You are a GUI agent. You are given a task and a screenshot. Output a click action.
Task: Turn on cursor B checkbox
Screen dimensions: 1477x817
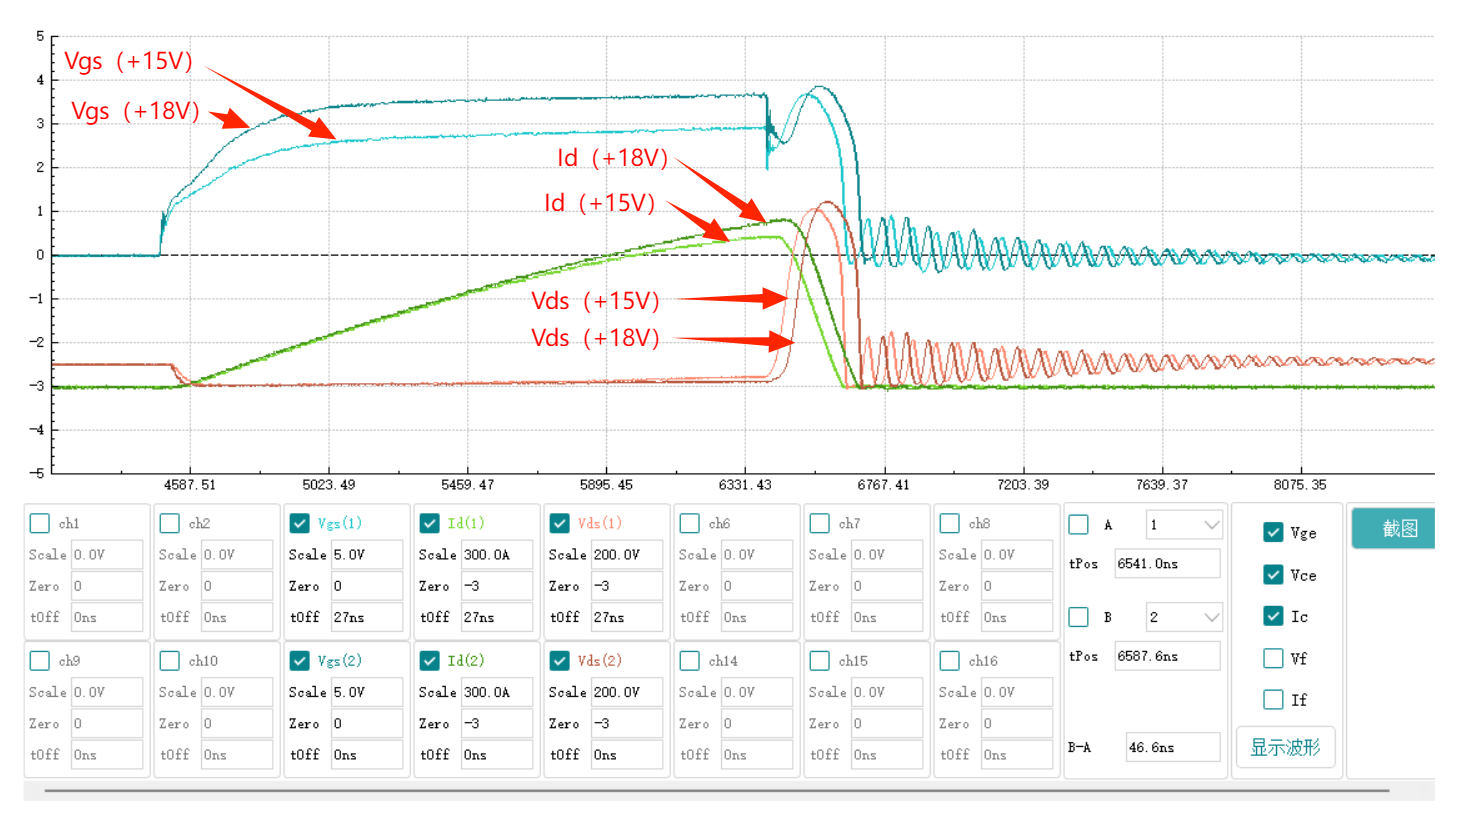(x=1078, y=617)
